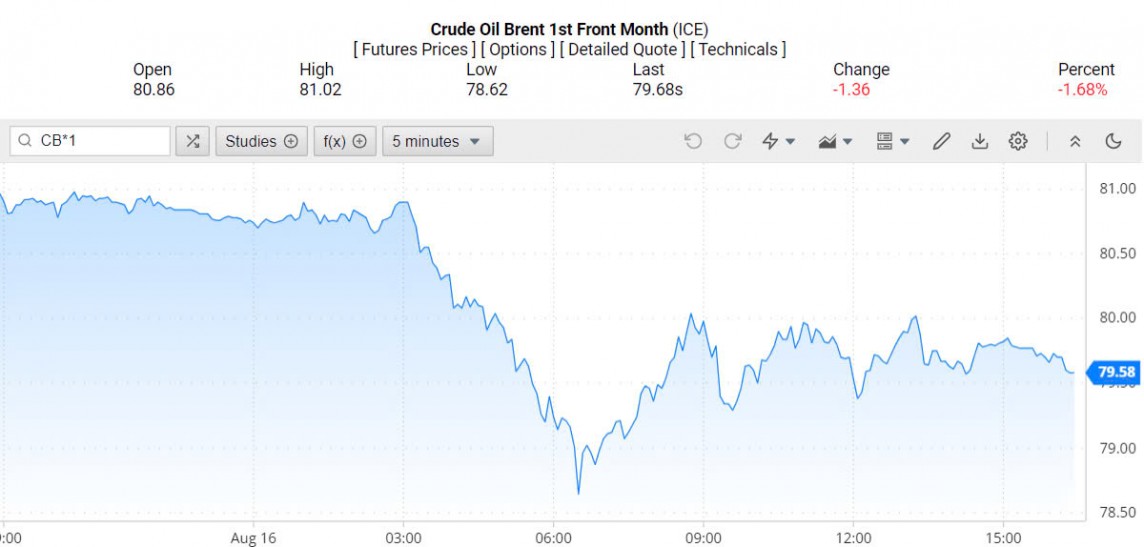Expand the chart layout template dropdown
Screen dimensions: 1144x547
pos(892,141)
